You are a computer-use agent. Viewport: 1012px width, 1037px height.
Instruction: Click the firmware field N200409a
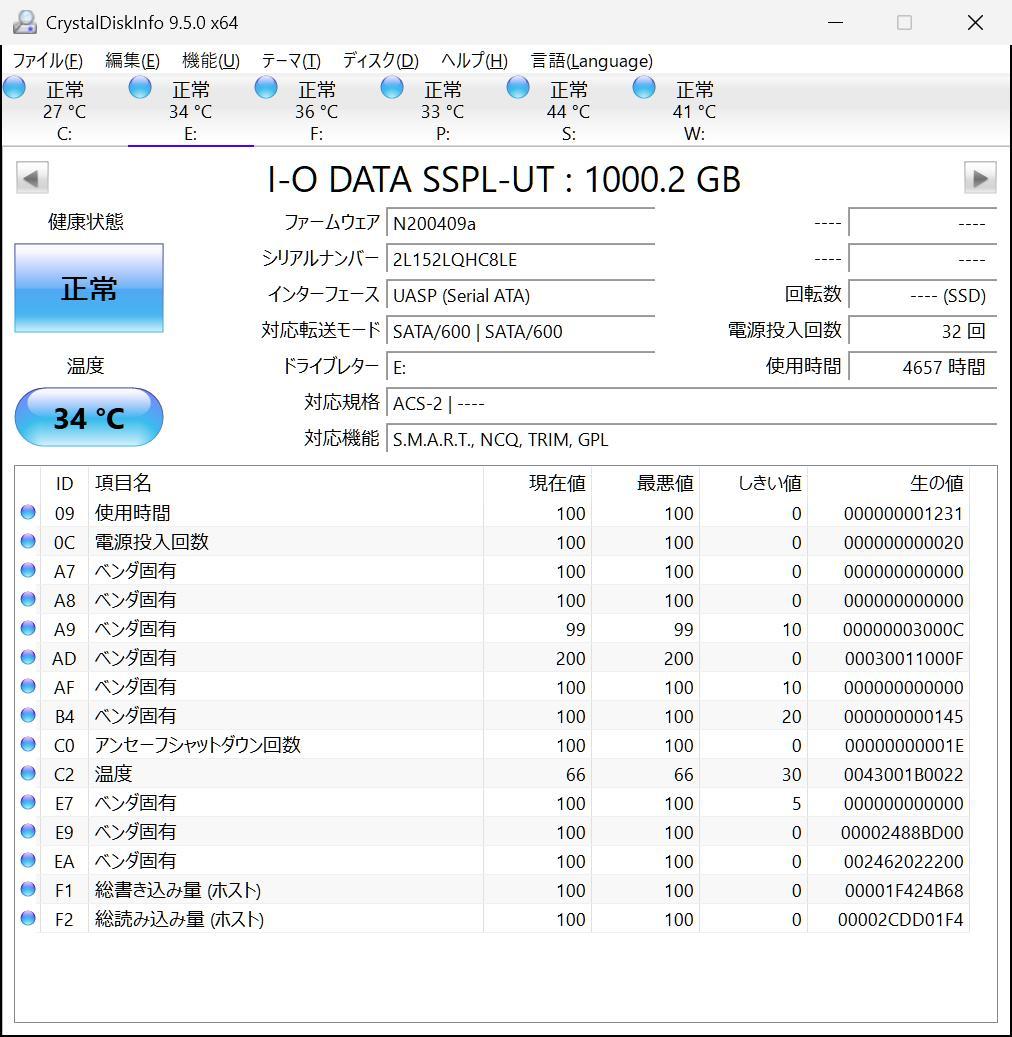521,224
